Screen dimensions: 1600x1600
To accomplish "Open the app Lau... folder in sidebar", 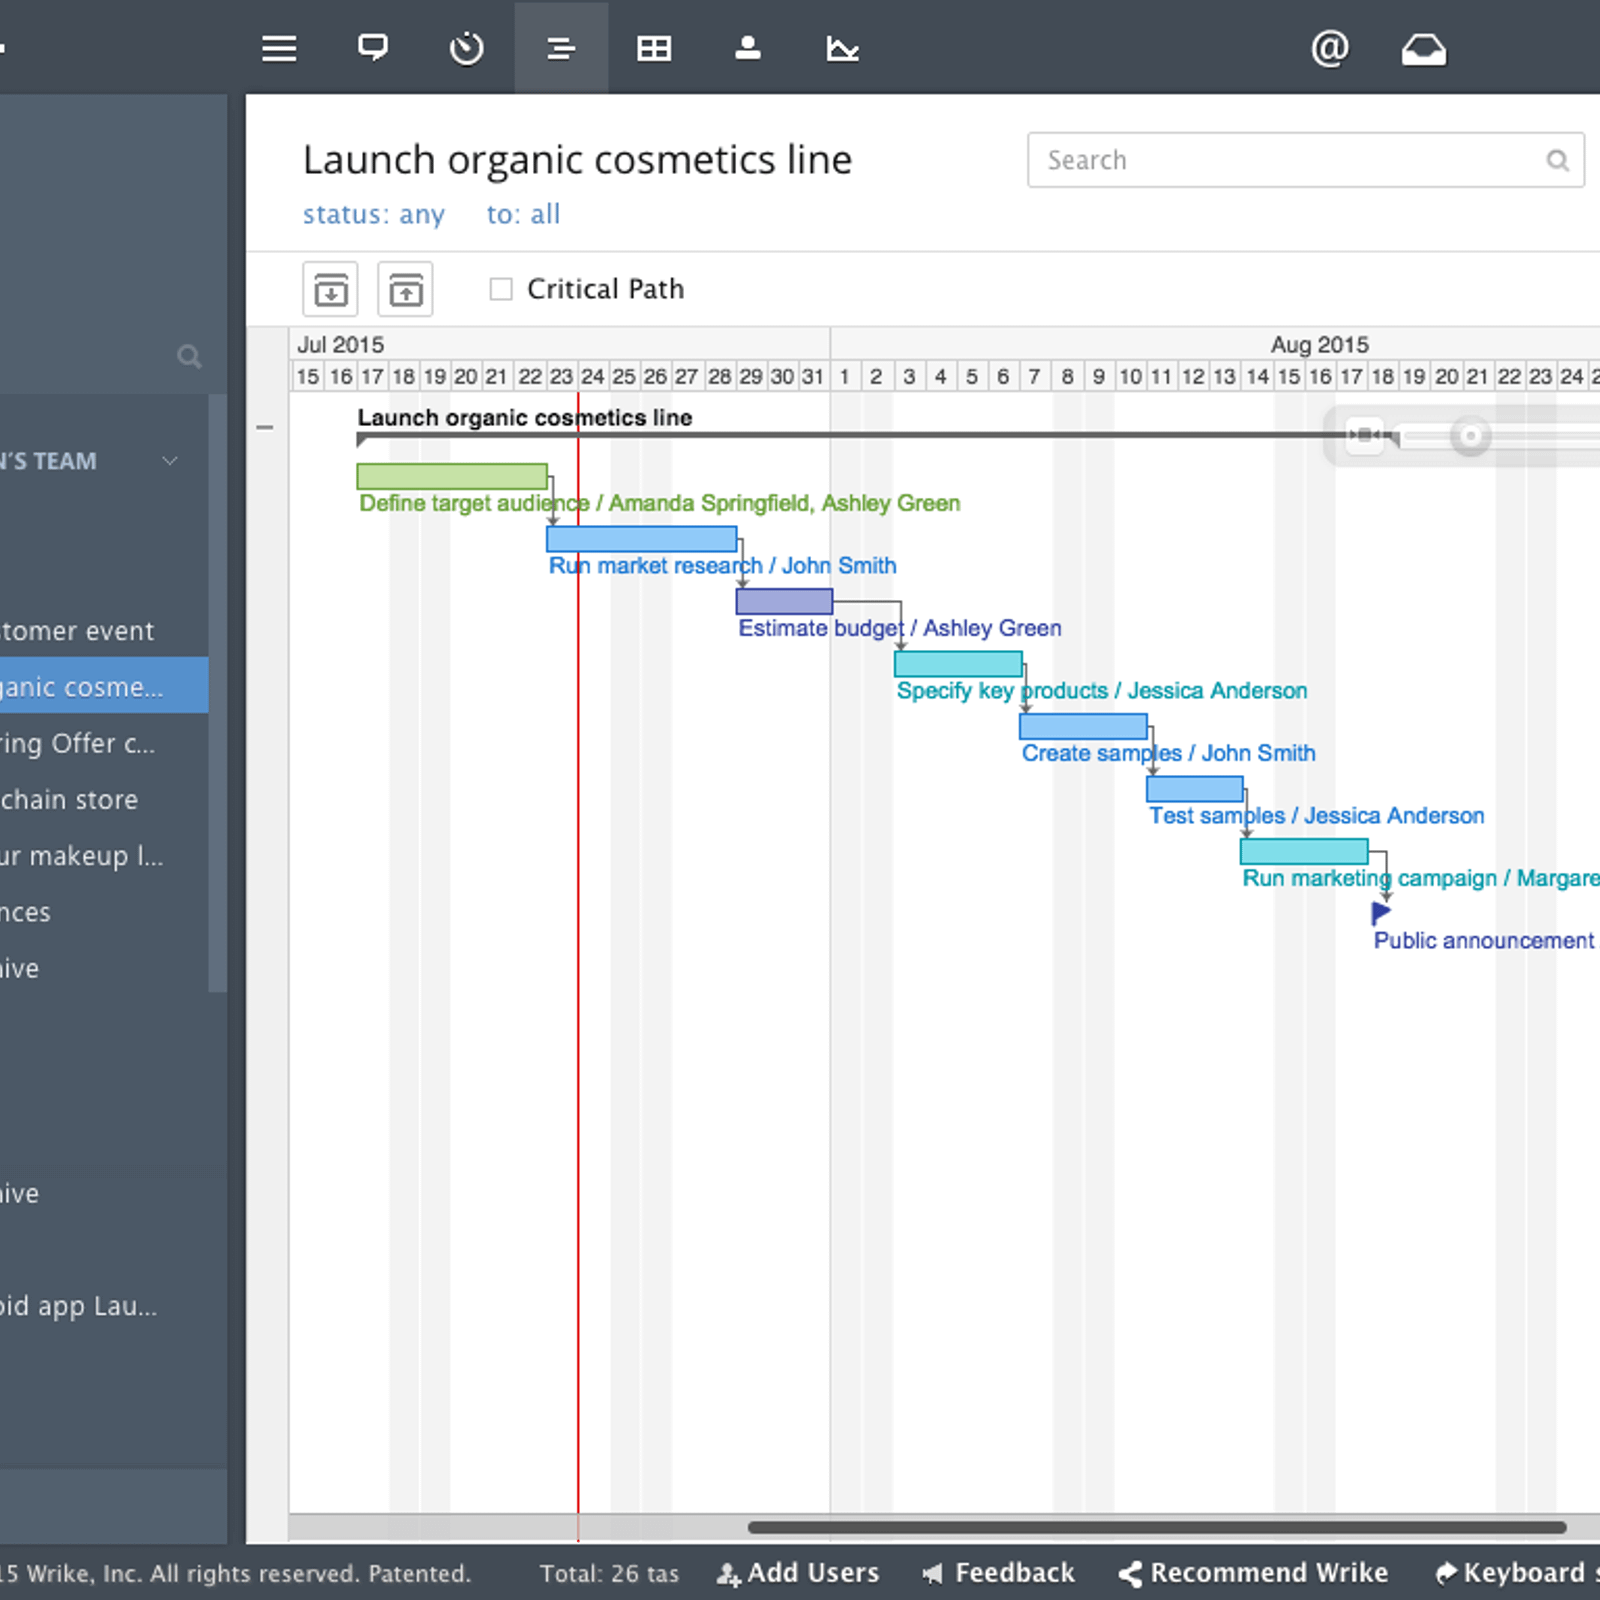I will [x=104, y=1305].
